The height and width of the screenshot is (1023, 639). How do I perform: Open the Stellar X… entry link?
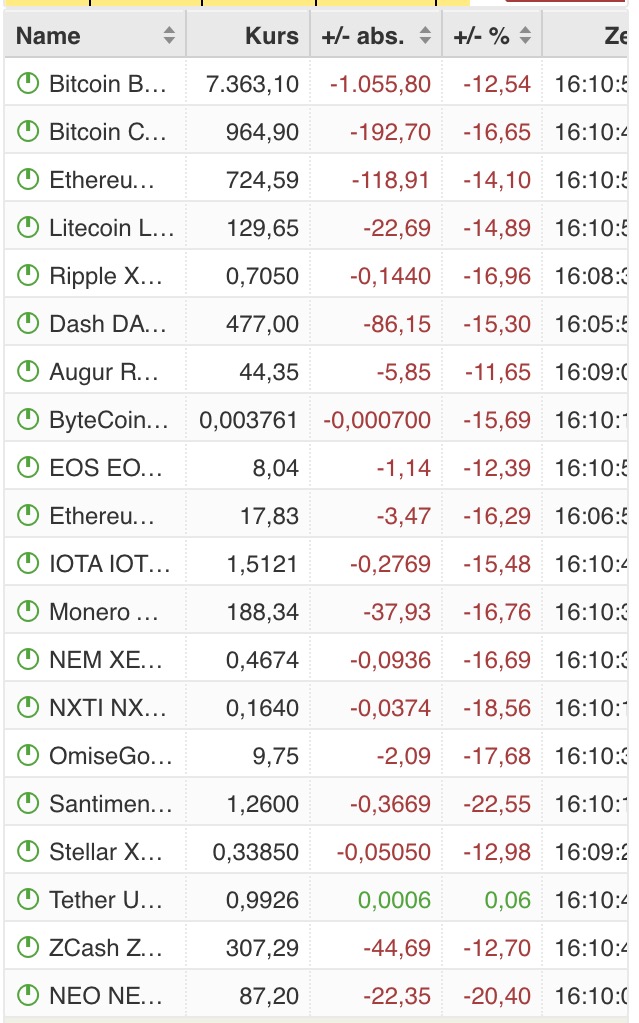[106, 851]
